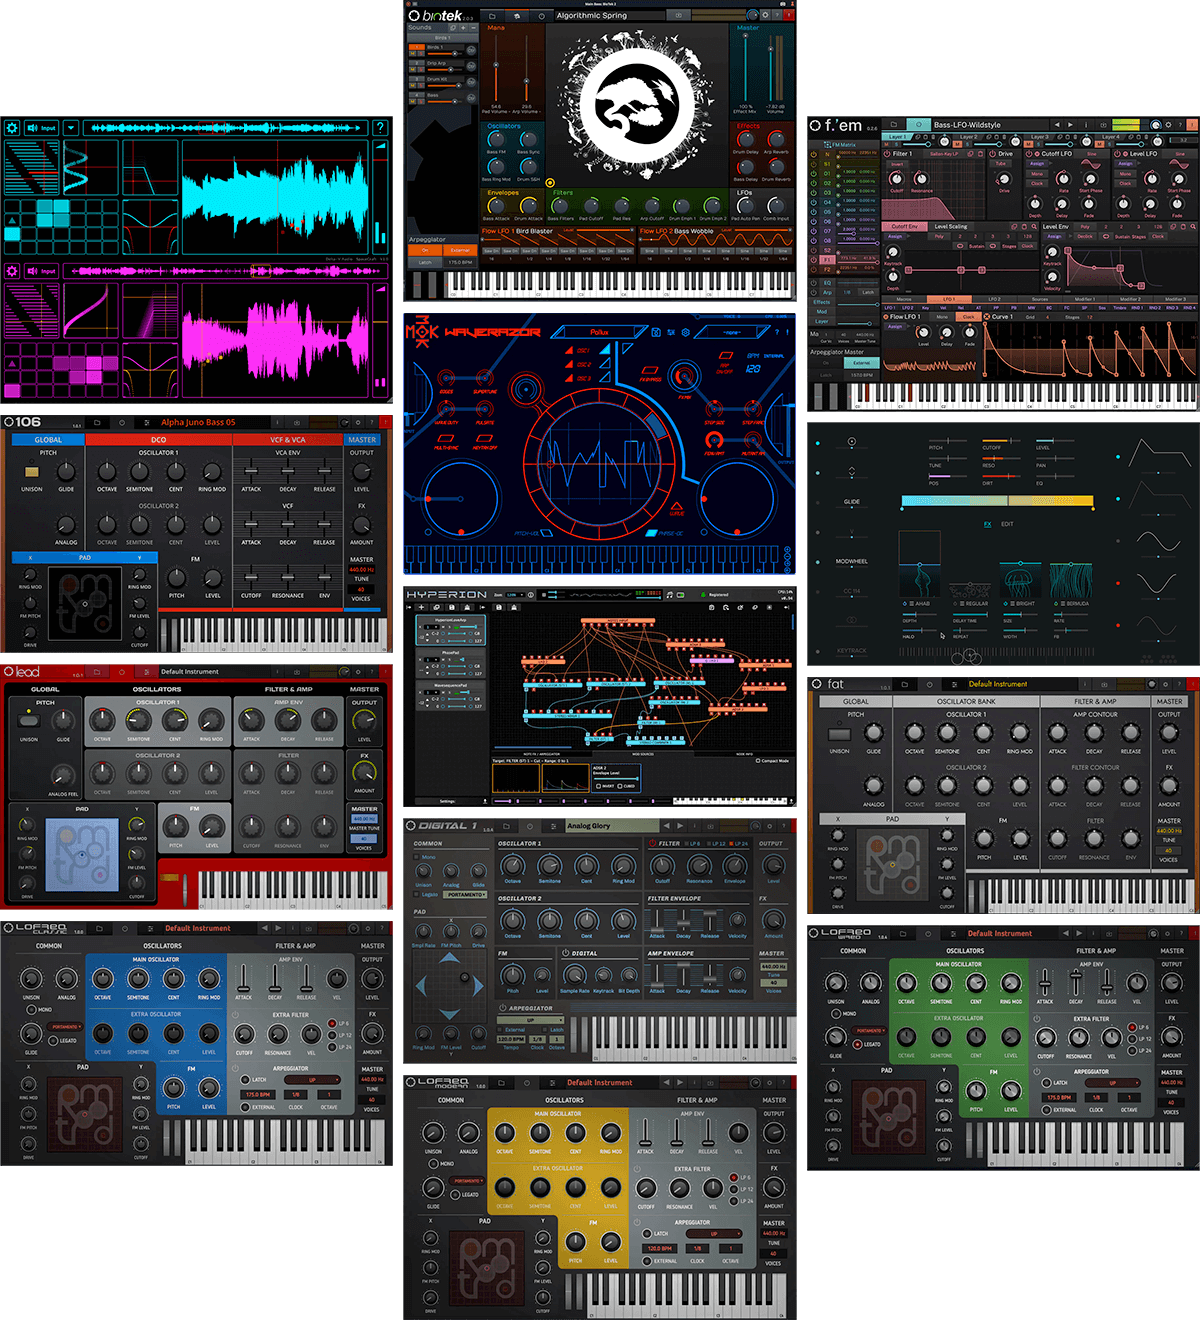Toggle f.'em Filter 1 power icon
The image size is (1200, 1320).
point(888,154)
